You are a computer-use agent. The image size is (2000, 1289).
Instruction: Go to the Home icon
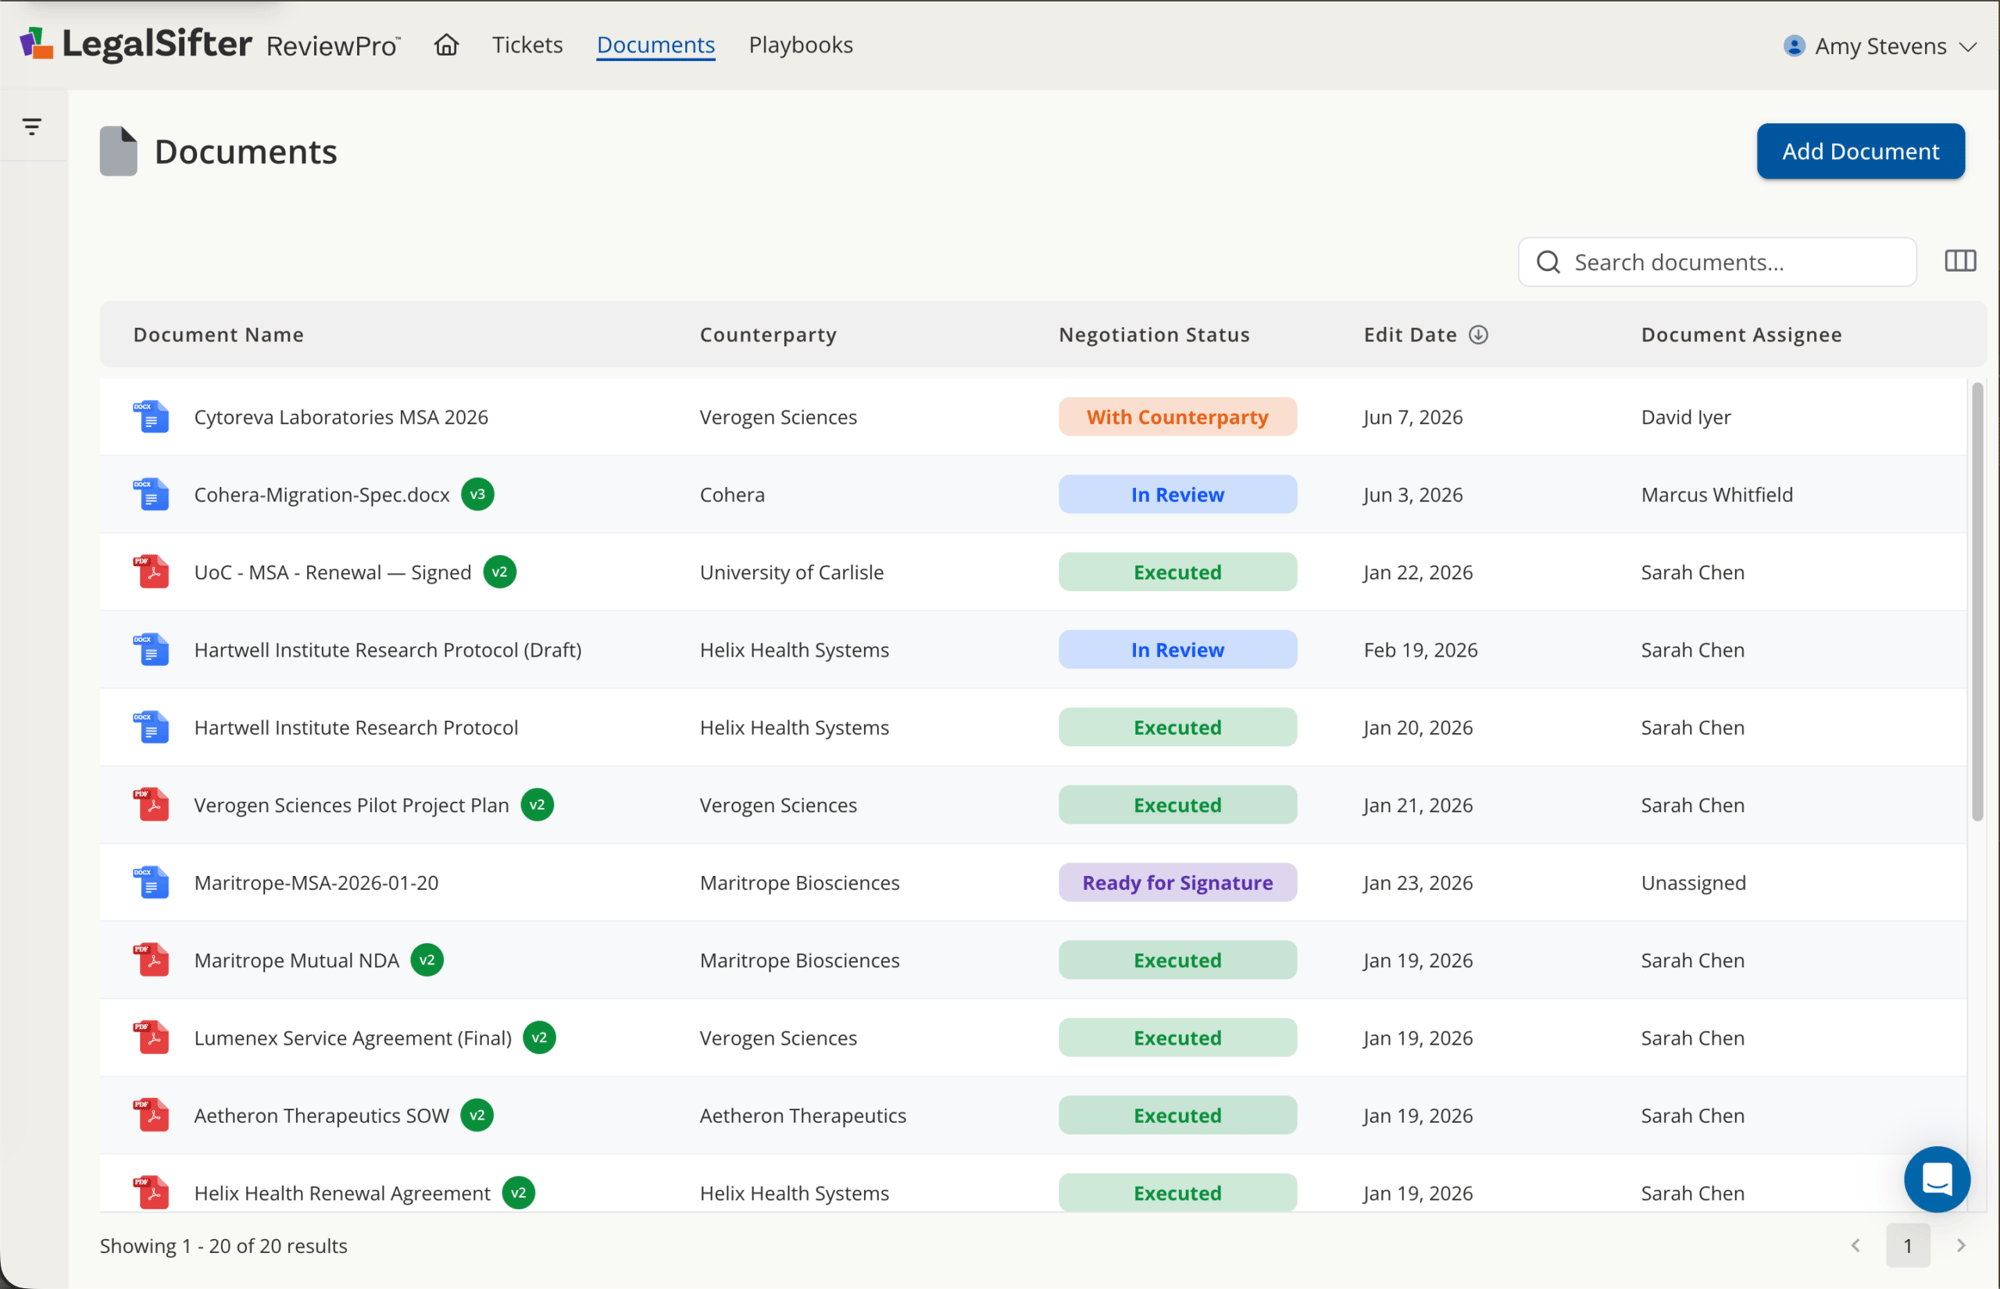pos(446,45)
